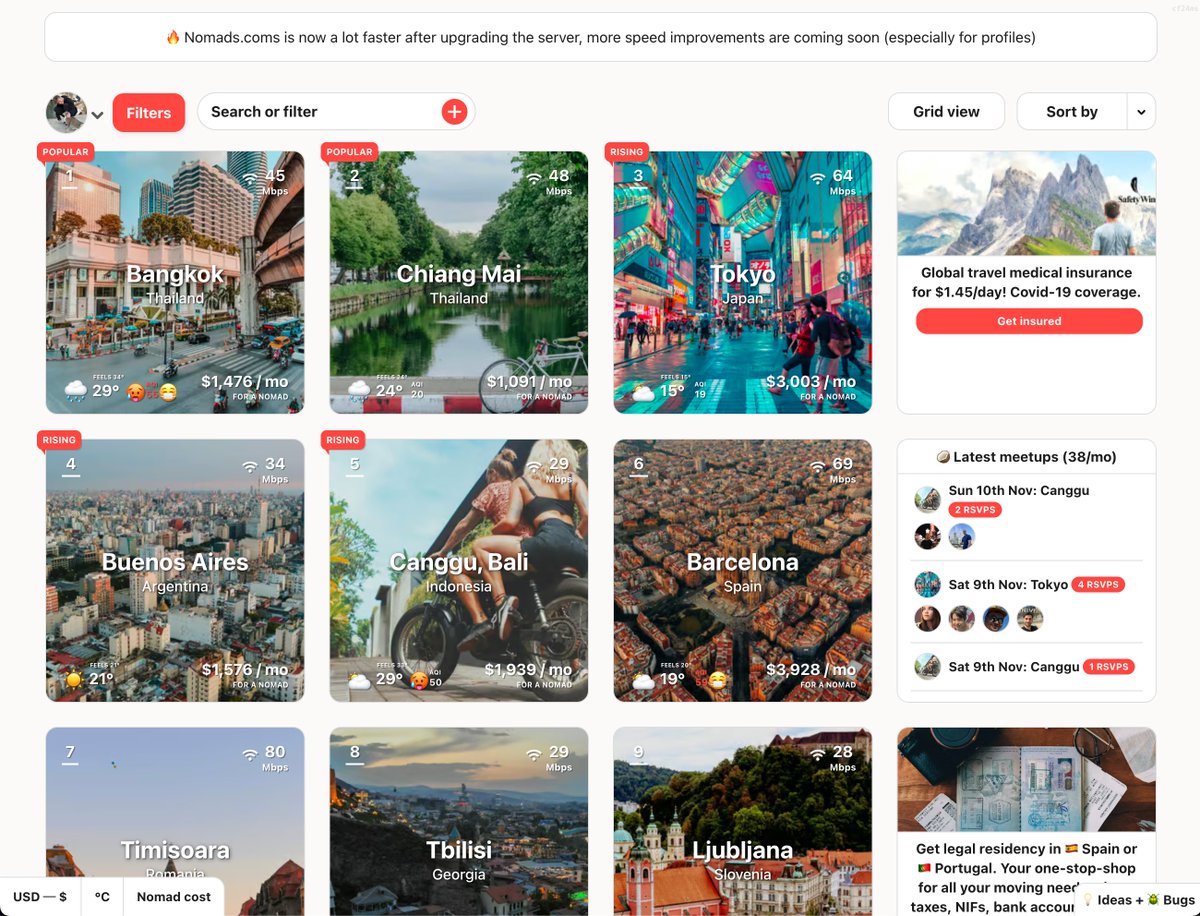Open the profile avatar menu
Screen dimensions: 1200x916
coord(75,113)
